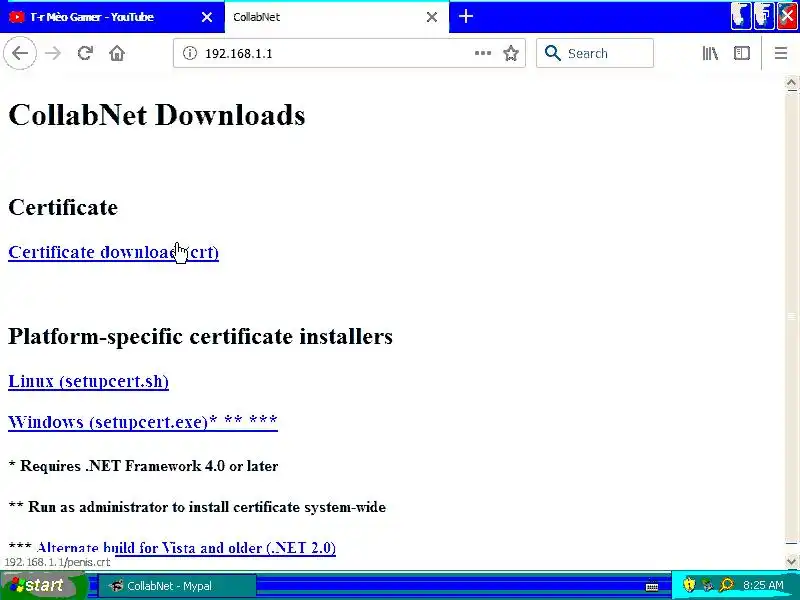This screenshot has height=600, width=800.
Task: Click the Run as administrator note
Action: click(x=197, y=507)
